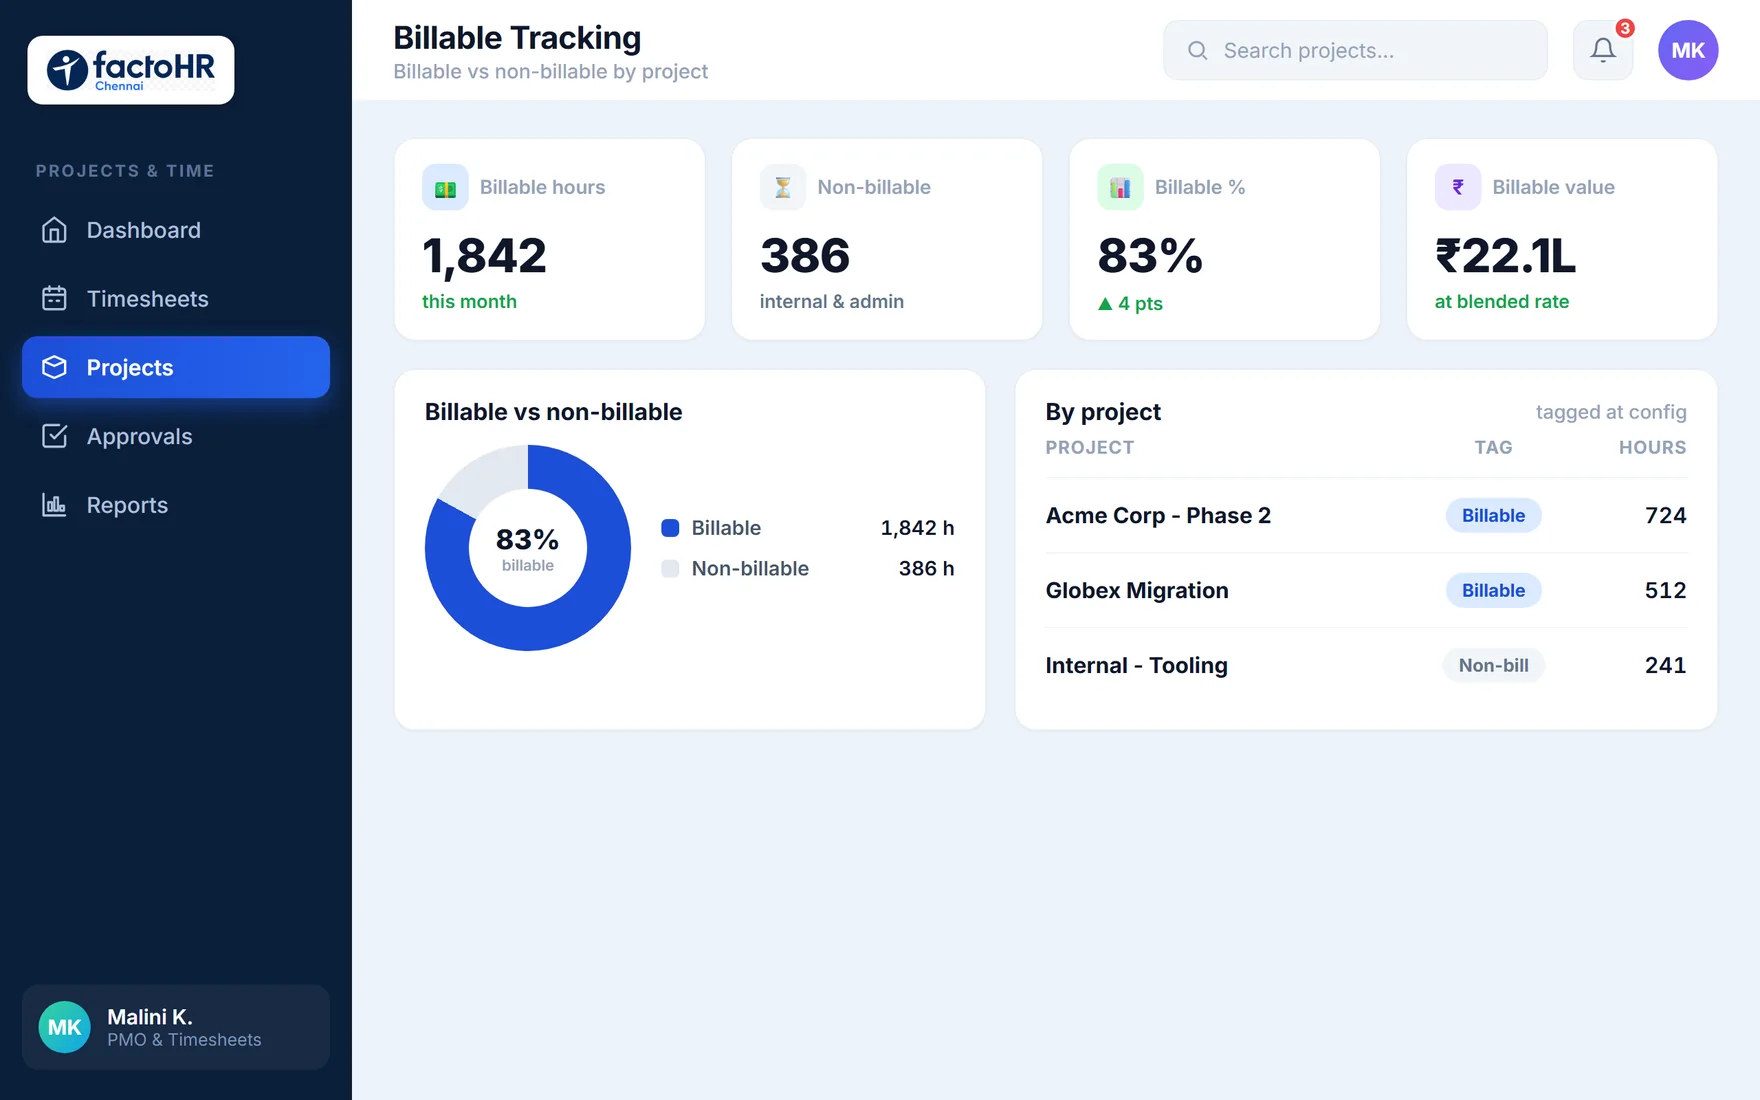Click the Billable value rupee icon
Viewport: 1760px width, 1100px height.
click(1458, 187)
